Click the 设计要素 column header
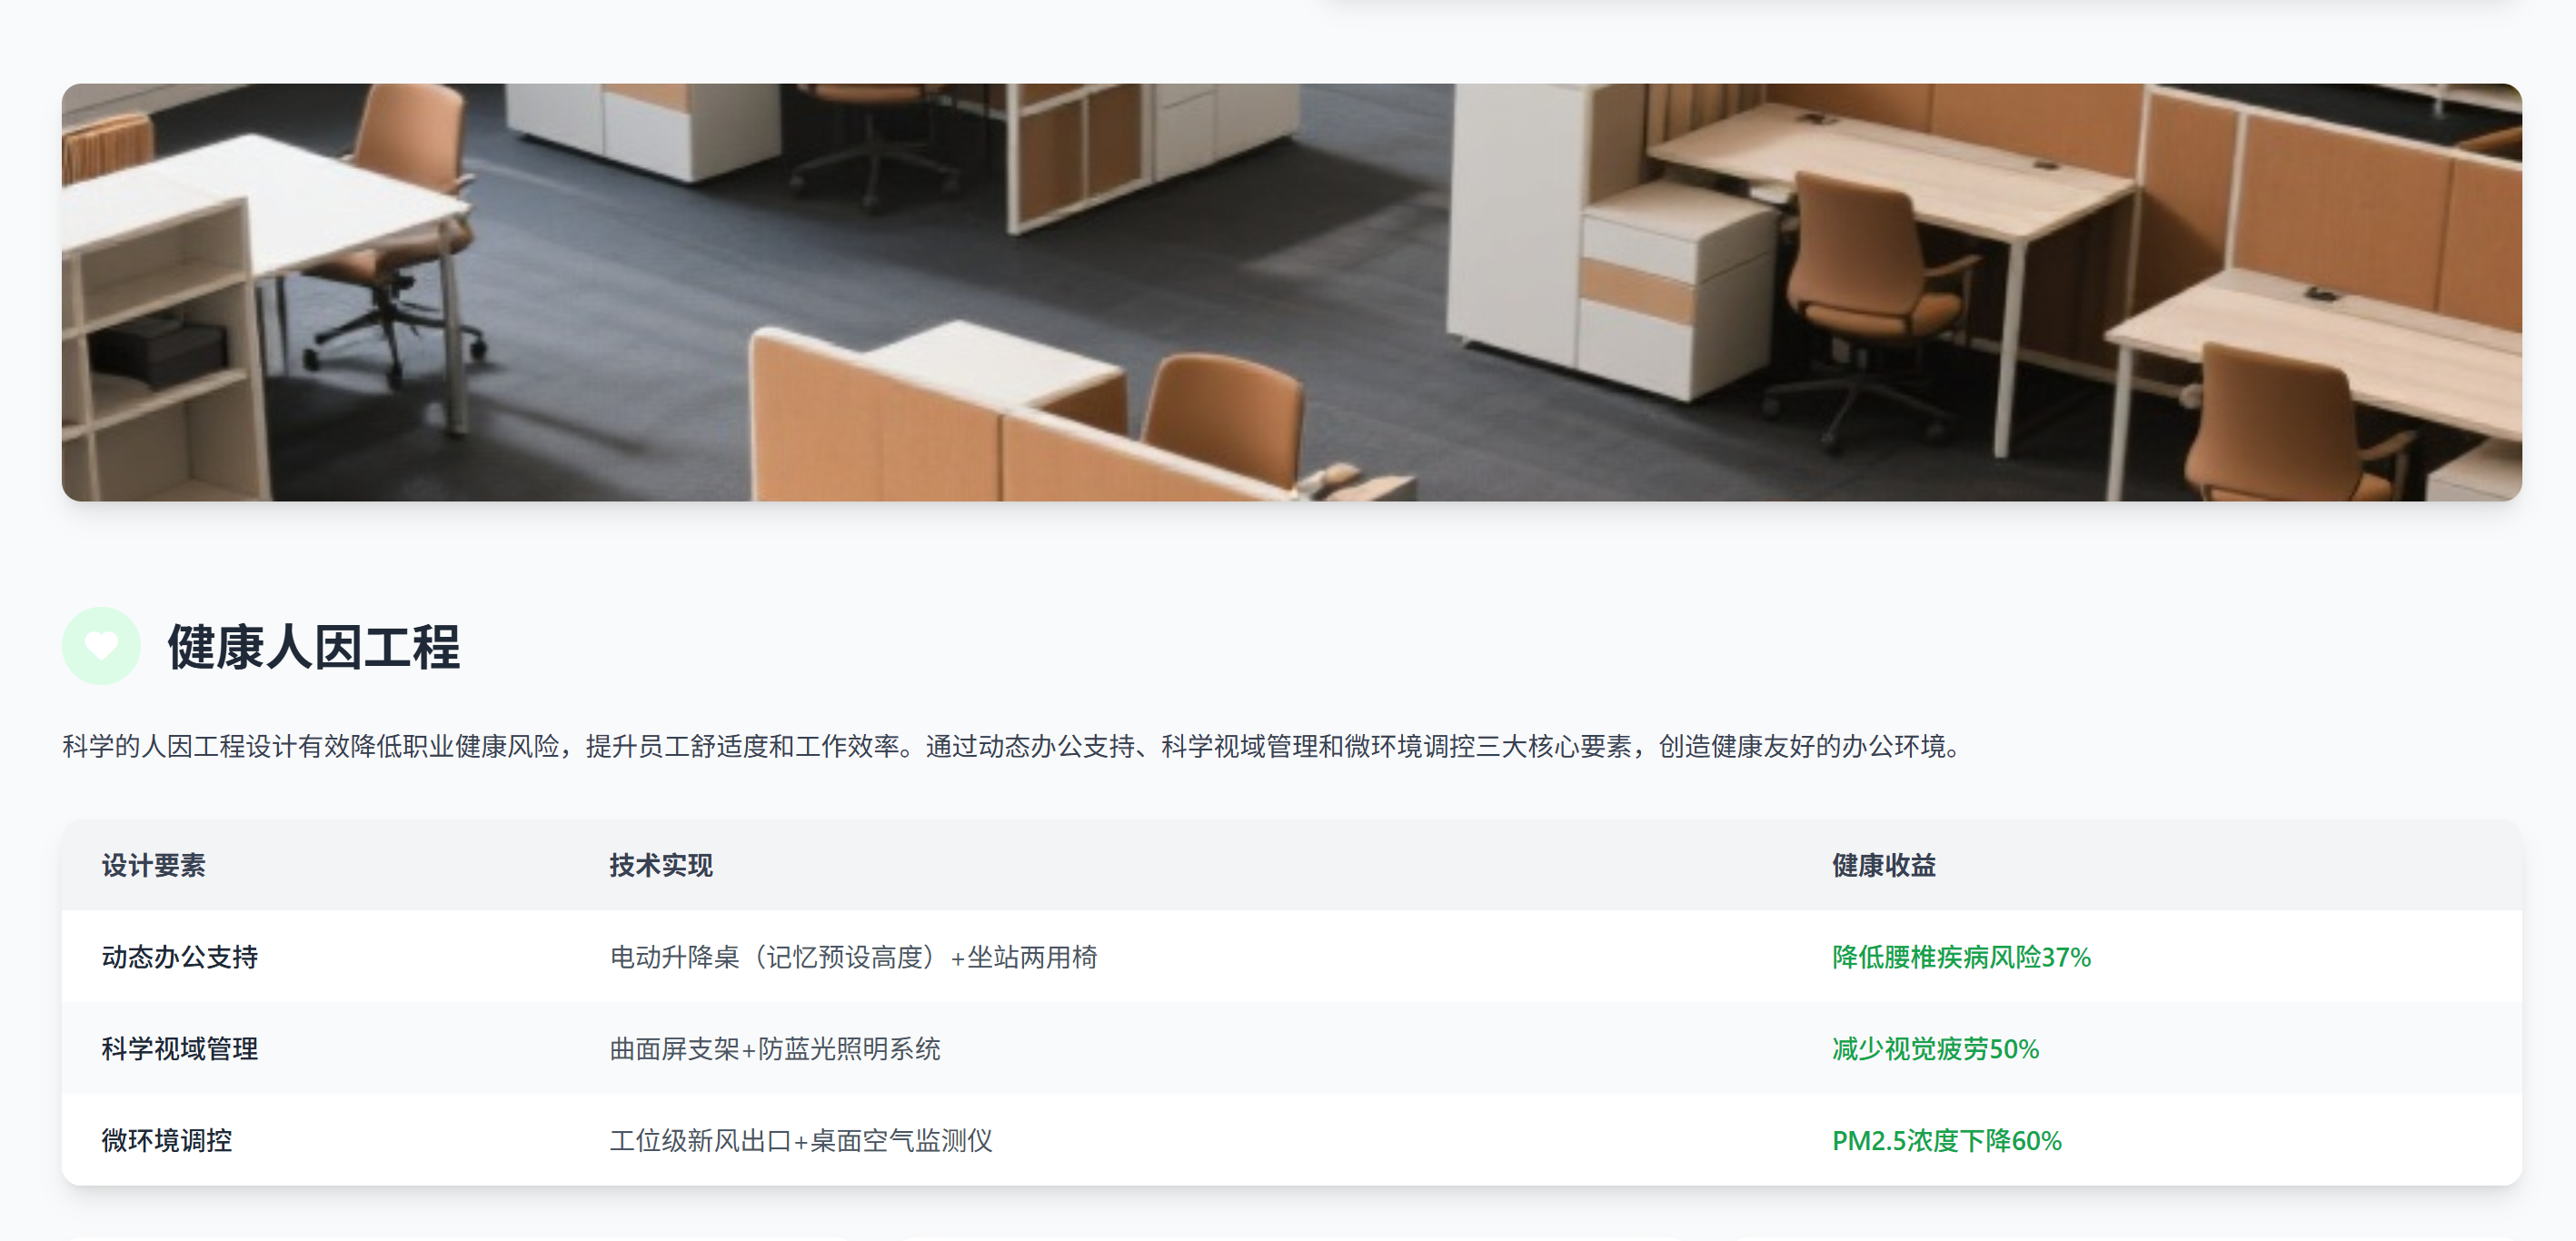2576x1241 pixels. tap(154, 866)
